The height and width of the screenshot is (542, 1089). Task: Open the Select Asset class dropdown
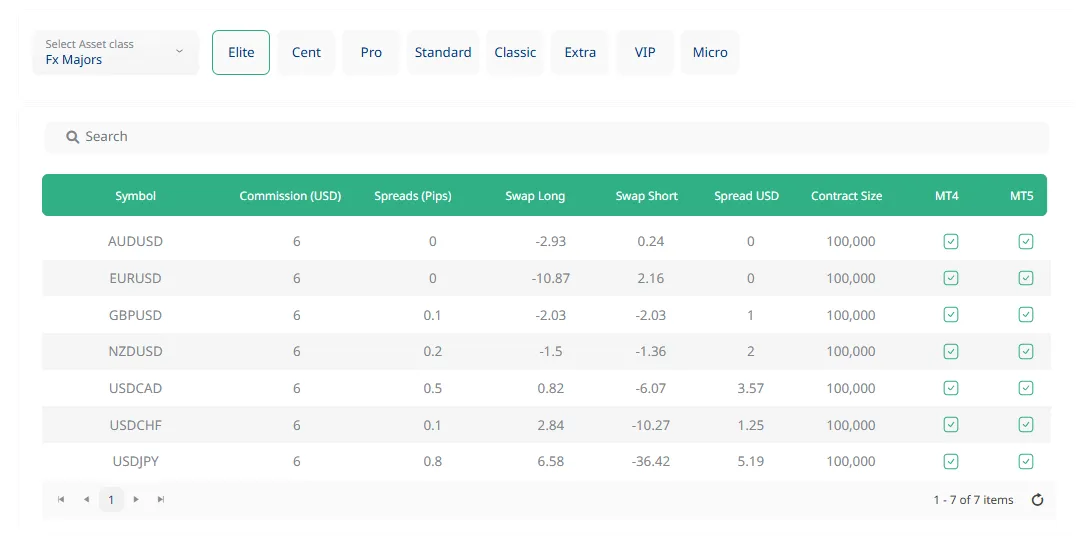(115, 52)
